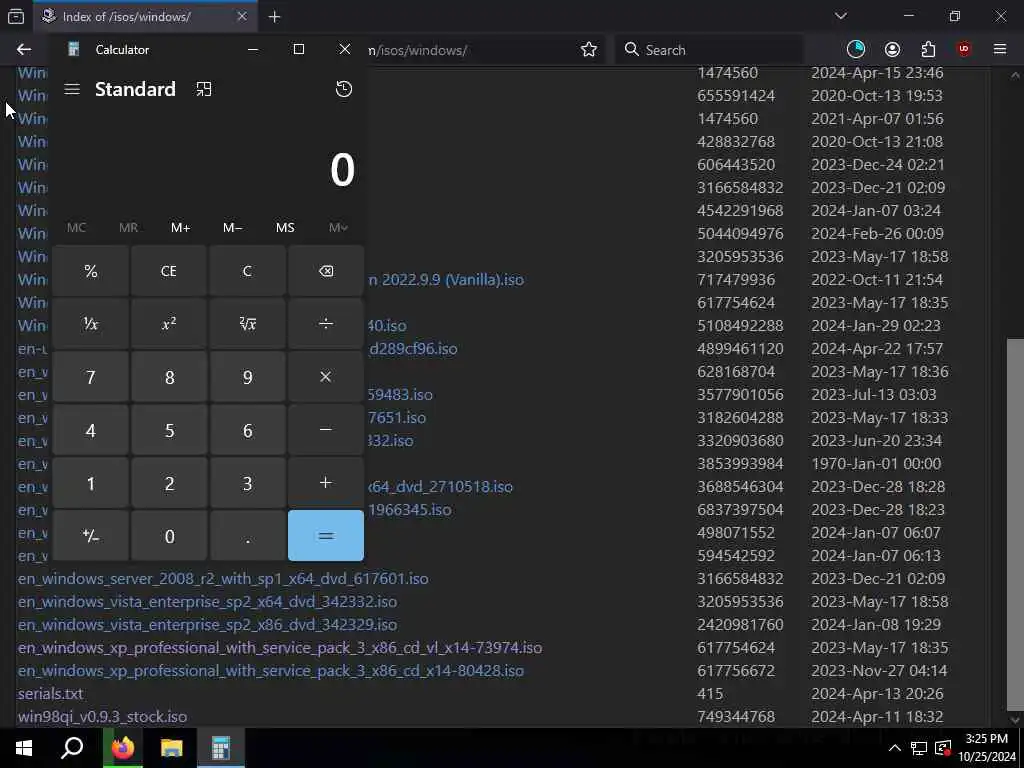The image size is (1024, 768).
Task: Open win98qi_v0.9.3_stock.iso link
Action: (102, 716)
